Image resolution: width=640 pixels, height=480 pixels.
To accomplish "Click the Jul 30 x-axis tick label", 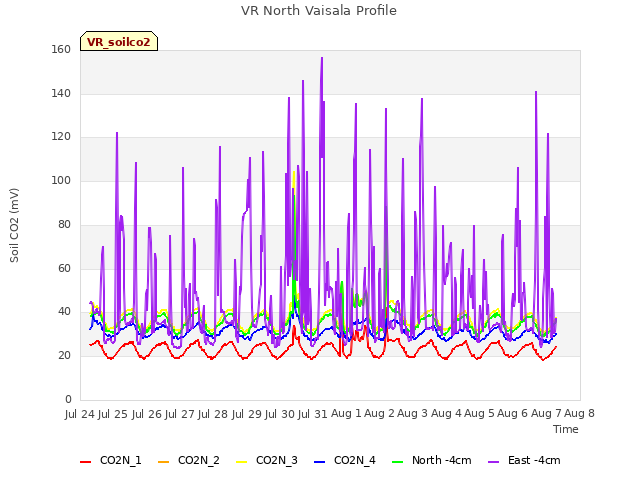I will pos(280,414).
